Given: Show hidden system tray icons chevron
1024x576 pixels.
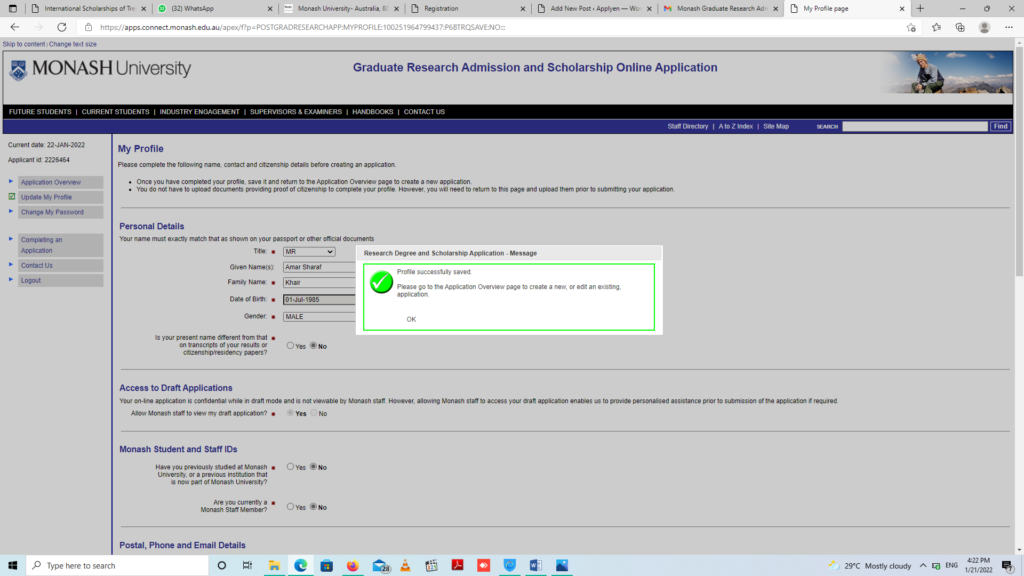Looking at the screenshot, I should coord(923,566).
